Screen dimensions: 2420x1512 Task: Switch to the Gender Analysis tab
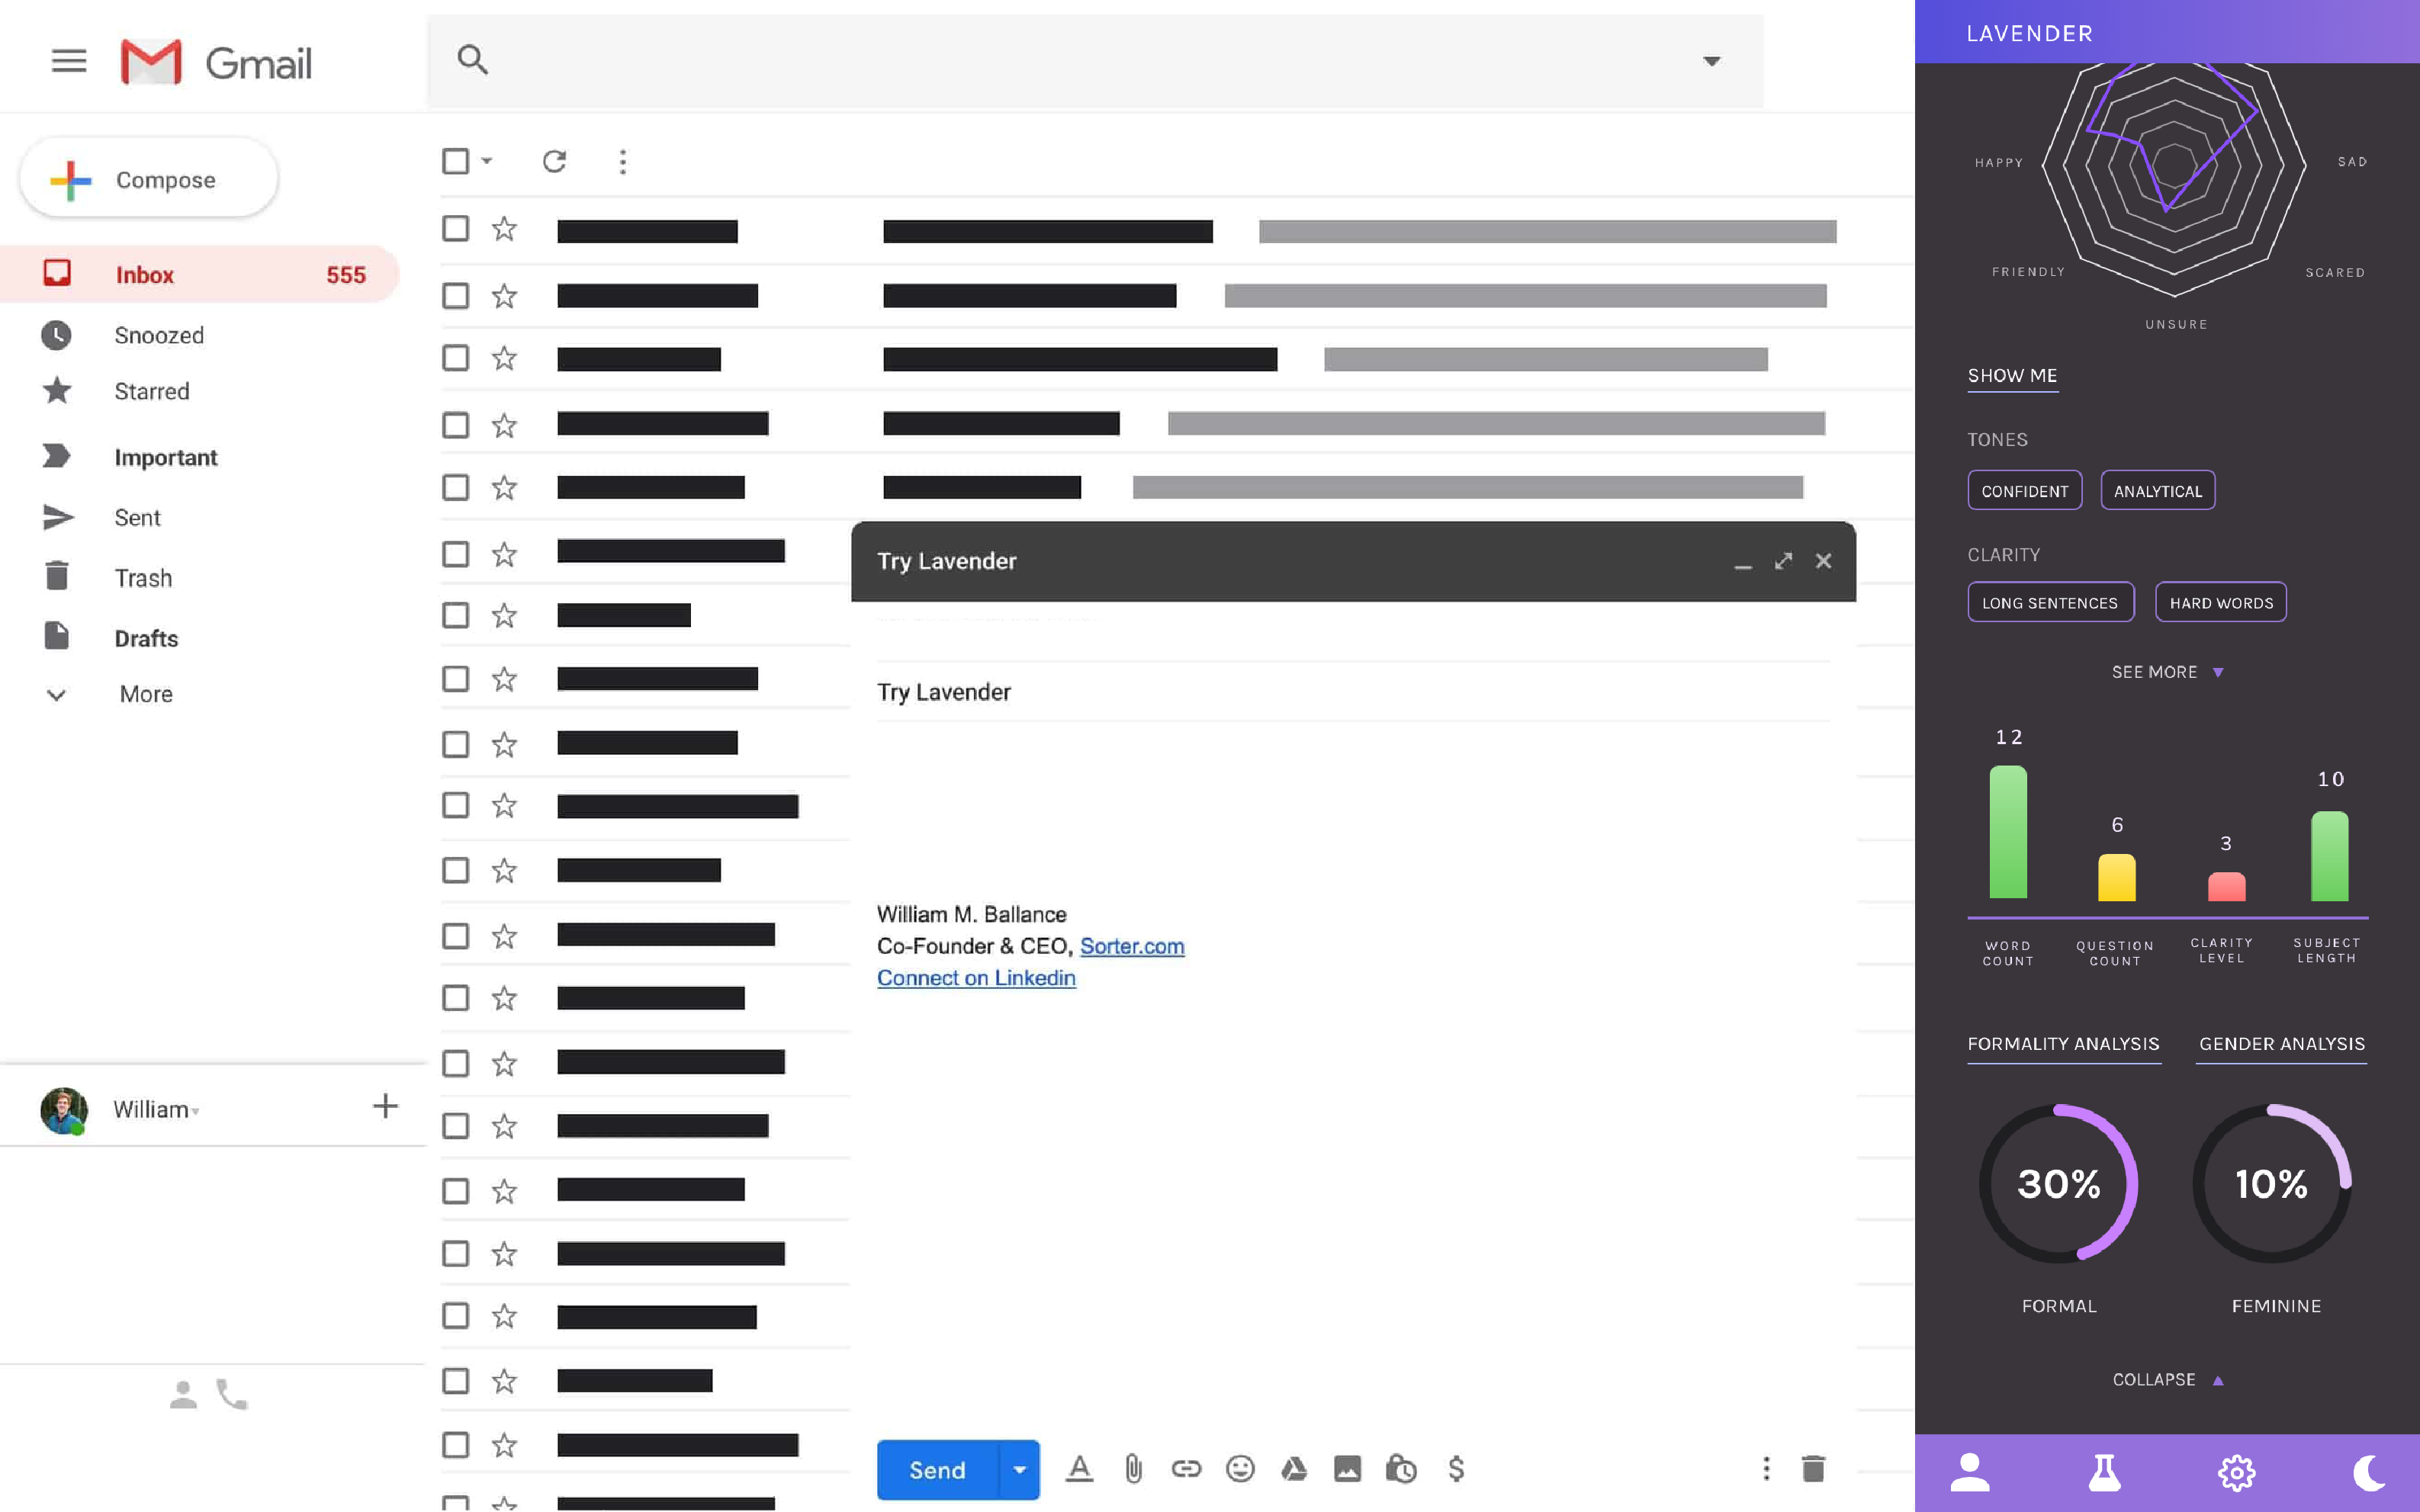point(2281,1043)
